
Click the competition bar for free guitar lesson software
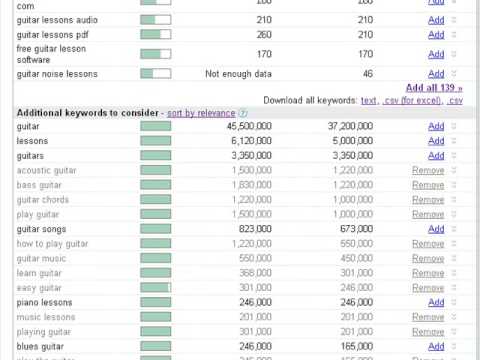156,54
